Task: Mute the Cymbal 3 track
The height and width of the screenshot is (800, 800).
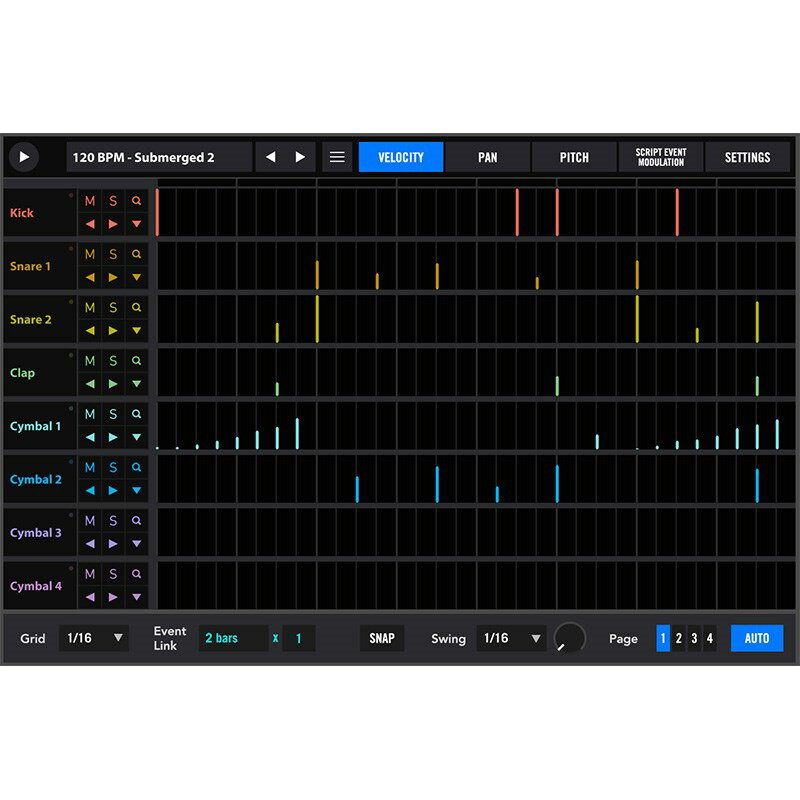Action: pos(90,520)
